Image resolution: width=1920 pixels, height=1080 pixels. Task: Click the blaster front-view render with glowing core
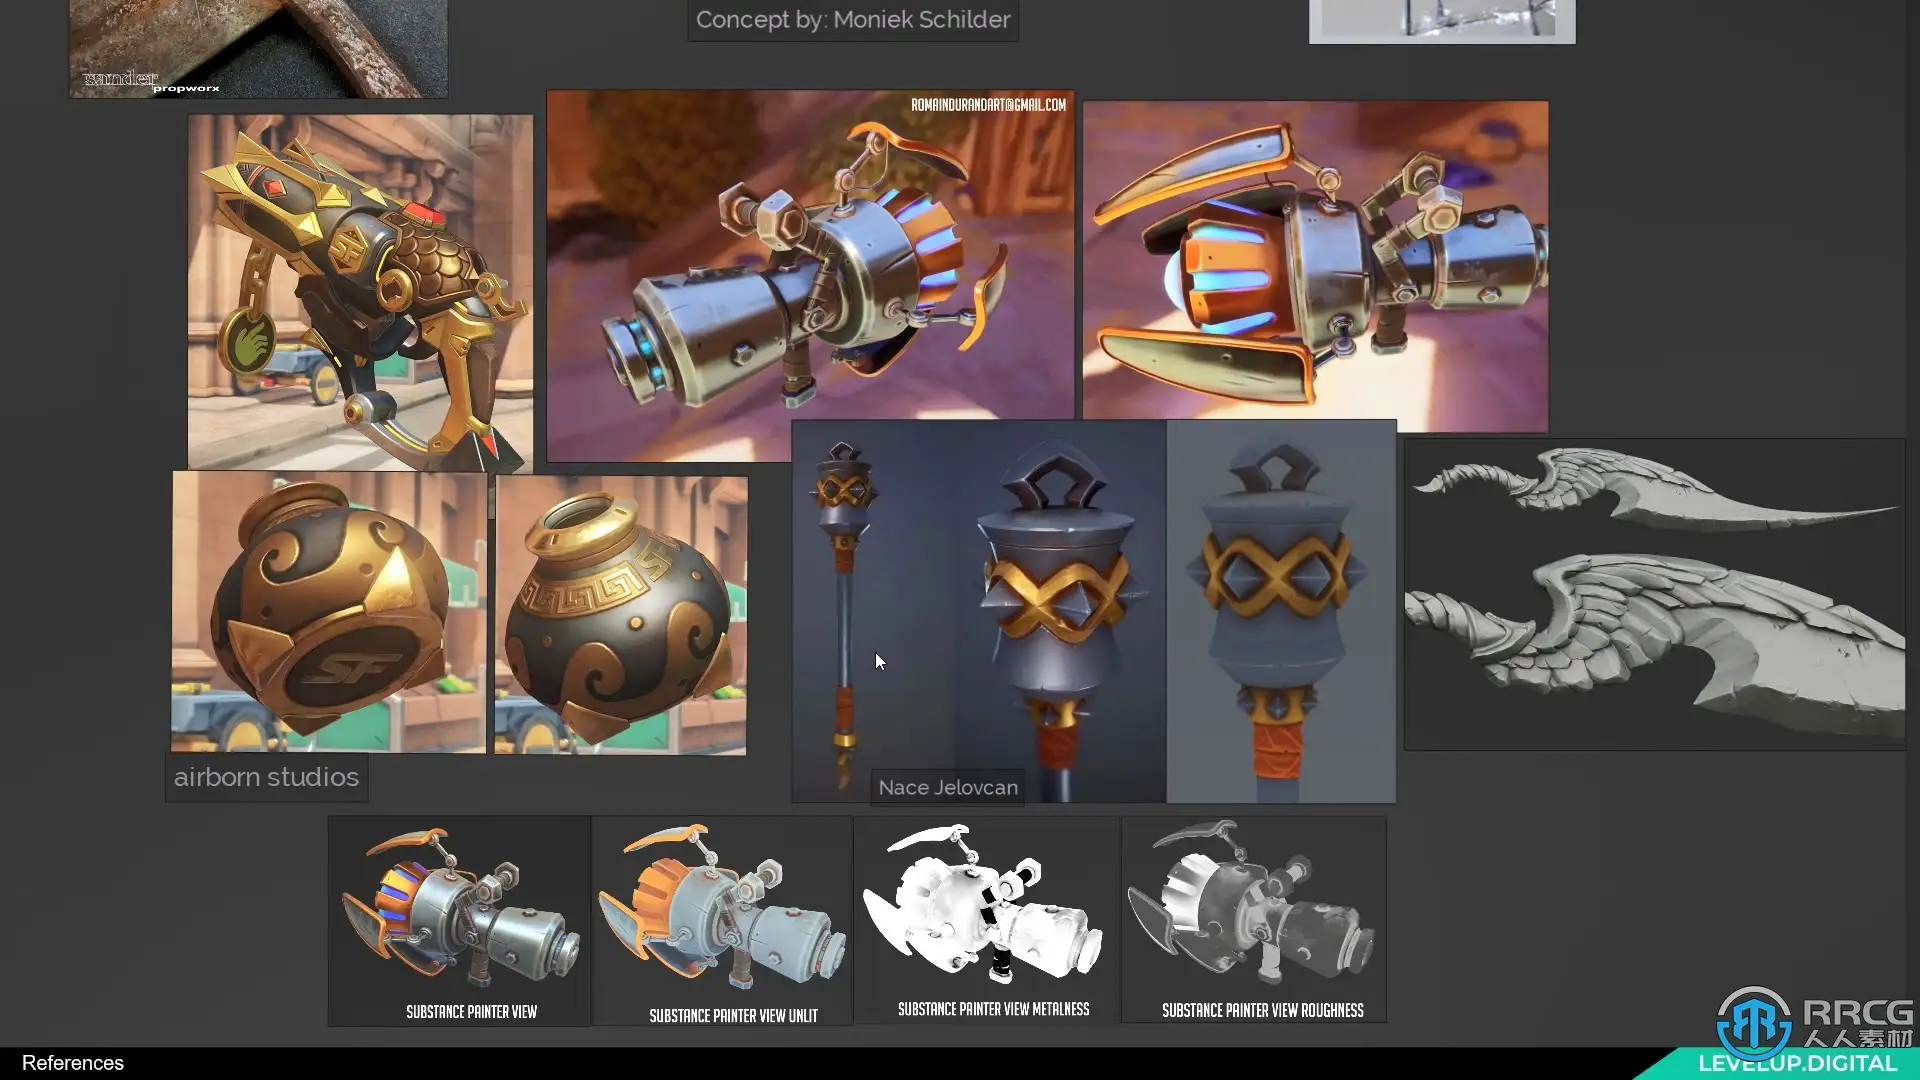pyautogui.click(x=1315, y=266)
